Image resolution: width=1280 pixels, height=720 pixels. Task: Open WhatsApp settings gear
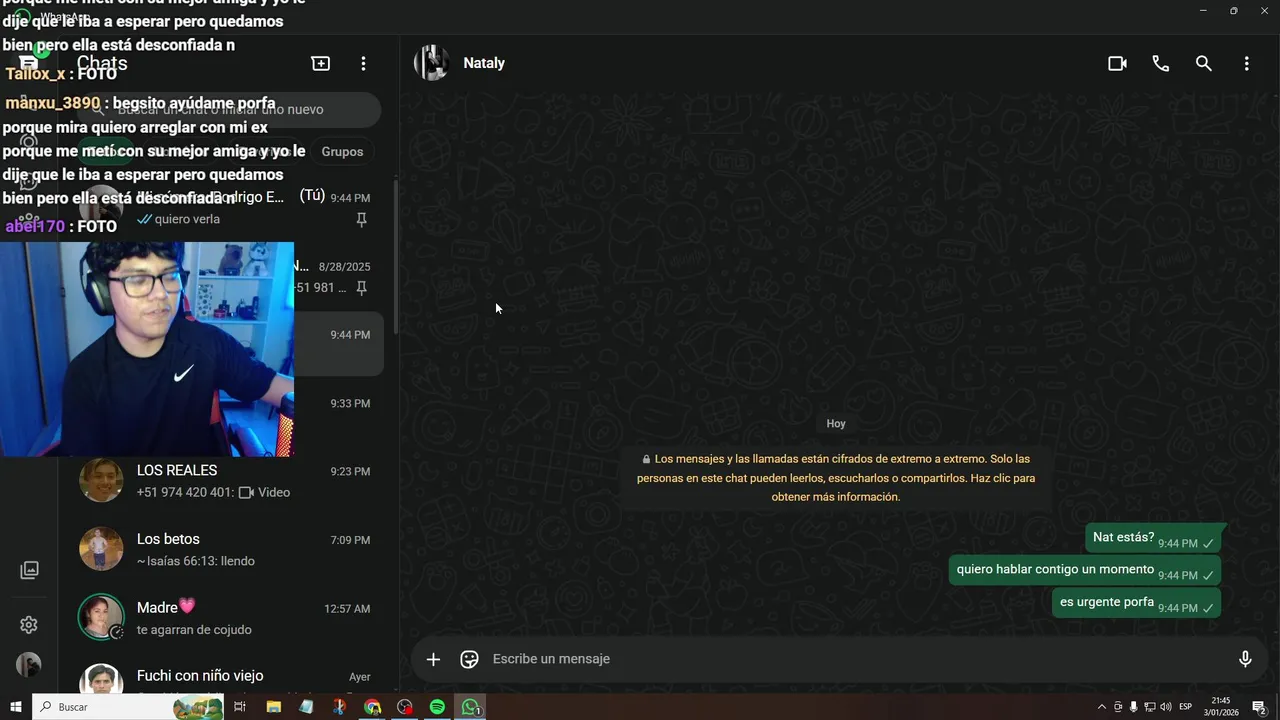point(29,625)
